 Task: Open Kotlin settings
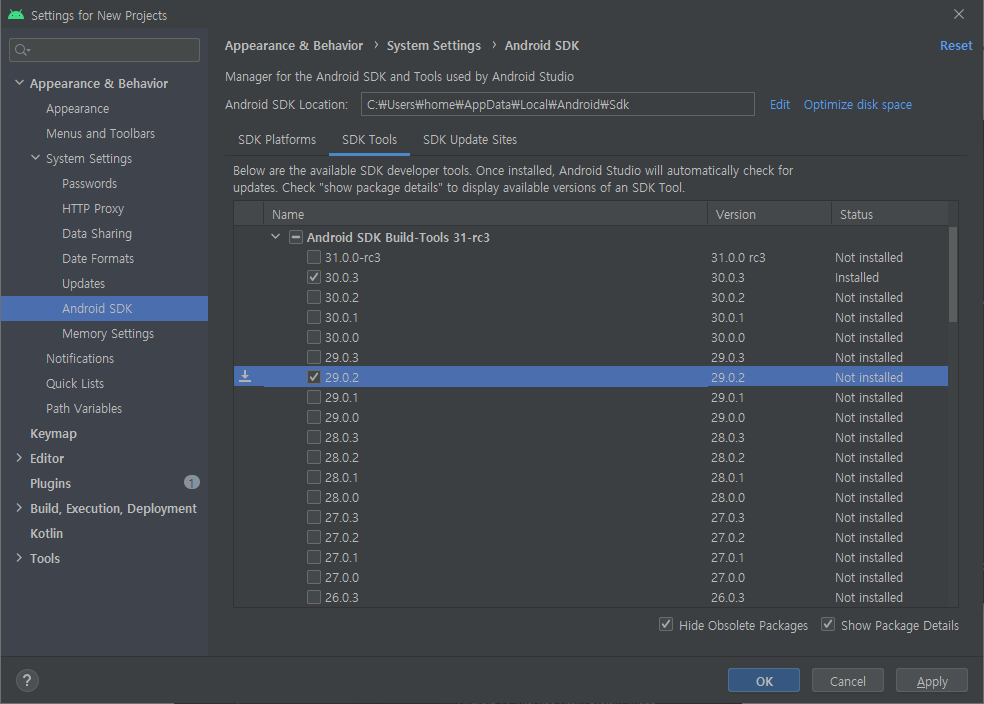(46, 533)
